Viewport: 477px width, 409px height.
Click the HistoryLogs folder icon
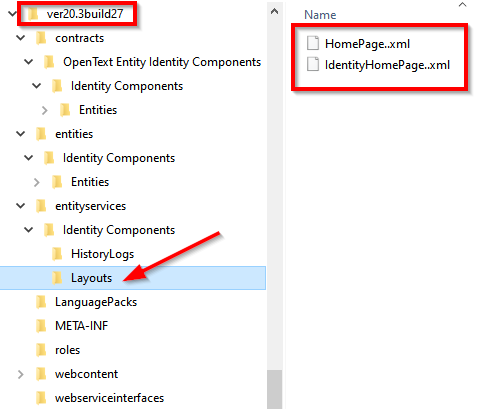57,254
